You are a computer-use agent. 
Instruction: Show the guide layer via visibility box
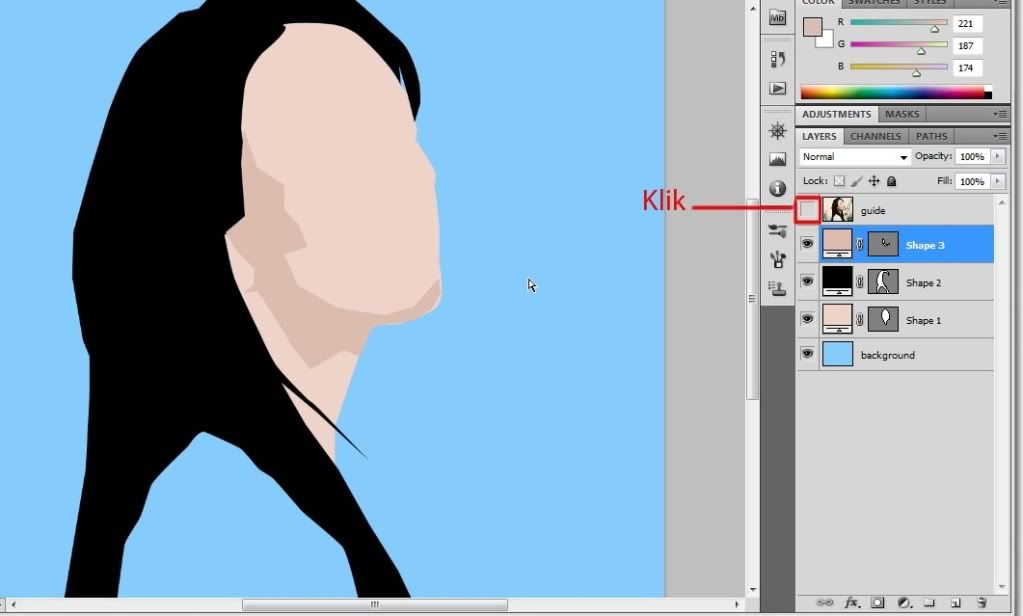coord(807,210)
